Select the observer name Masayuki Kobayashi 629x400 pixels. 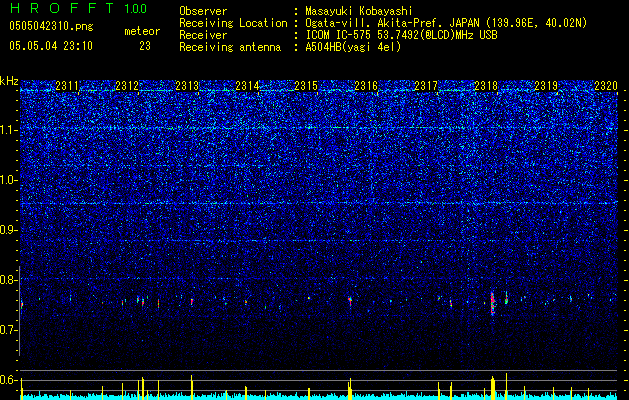point(359,11)
